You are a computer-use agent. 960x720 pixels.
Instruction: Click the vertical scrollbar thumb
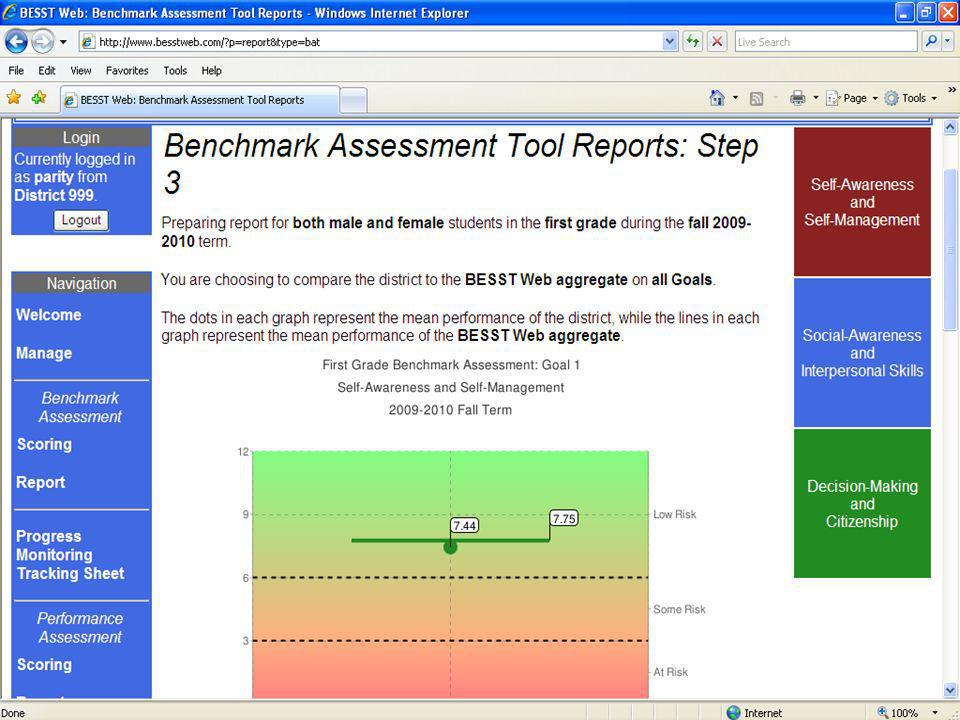[x=950, y=250]
